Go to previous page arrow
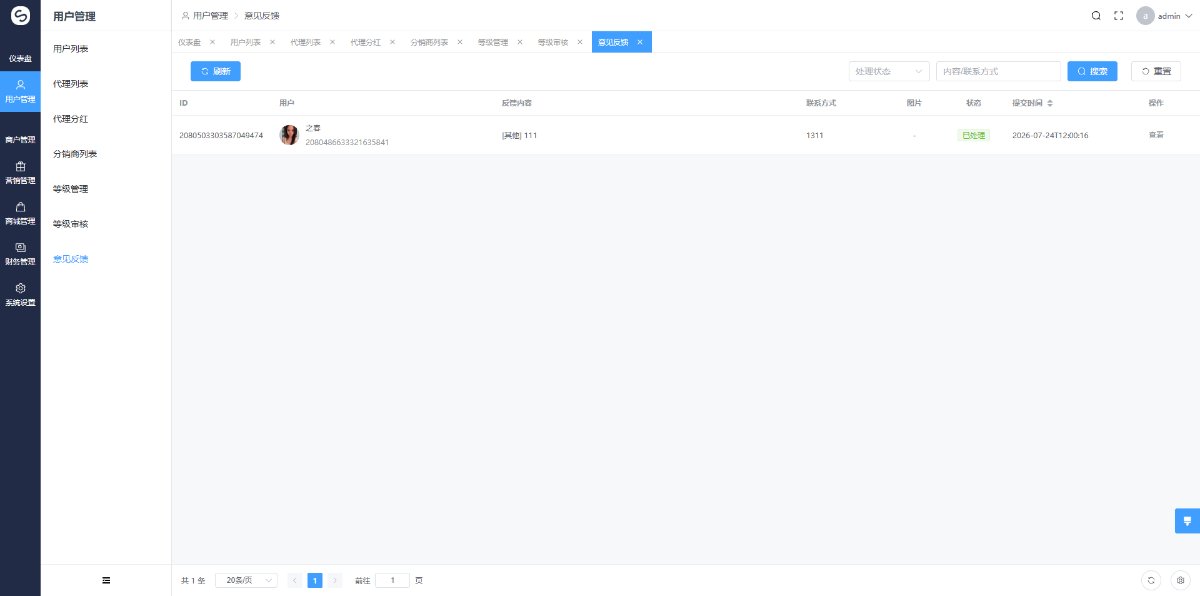Image resolution: width=1200 pixels, height=596 pixels. (294, 580)
